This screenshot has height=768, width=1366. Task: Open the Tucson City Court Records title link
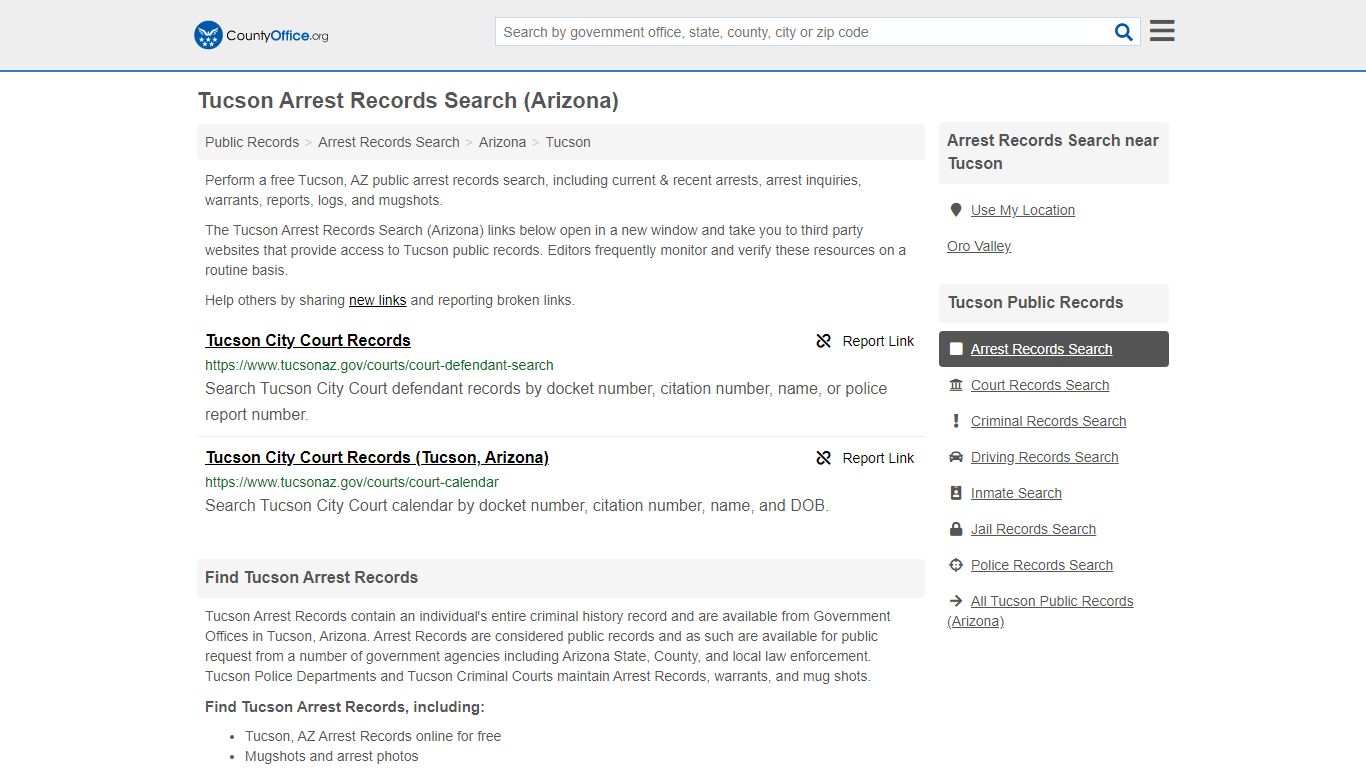(x=308, y=340)
